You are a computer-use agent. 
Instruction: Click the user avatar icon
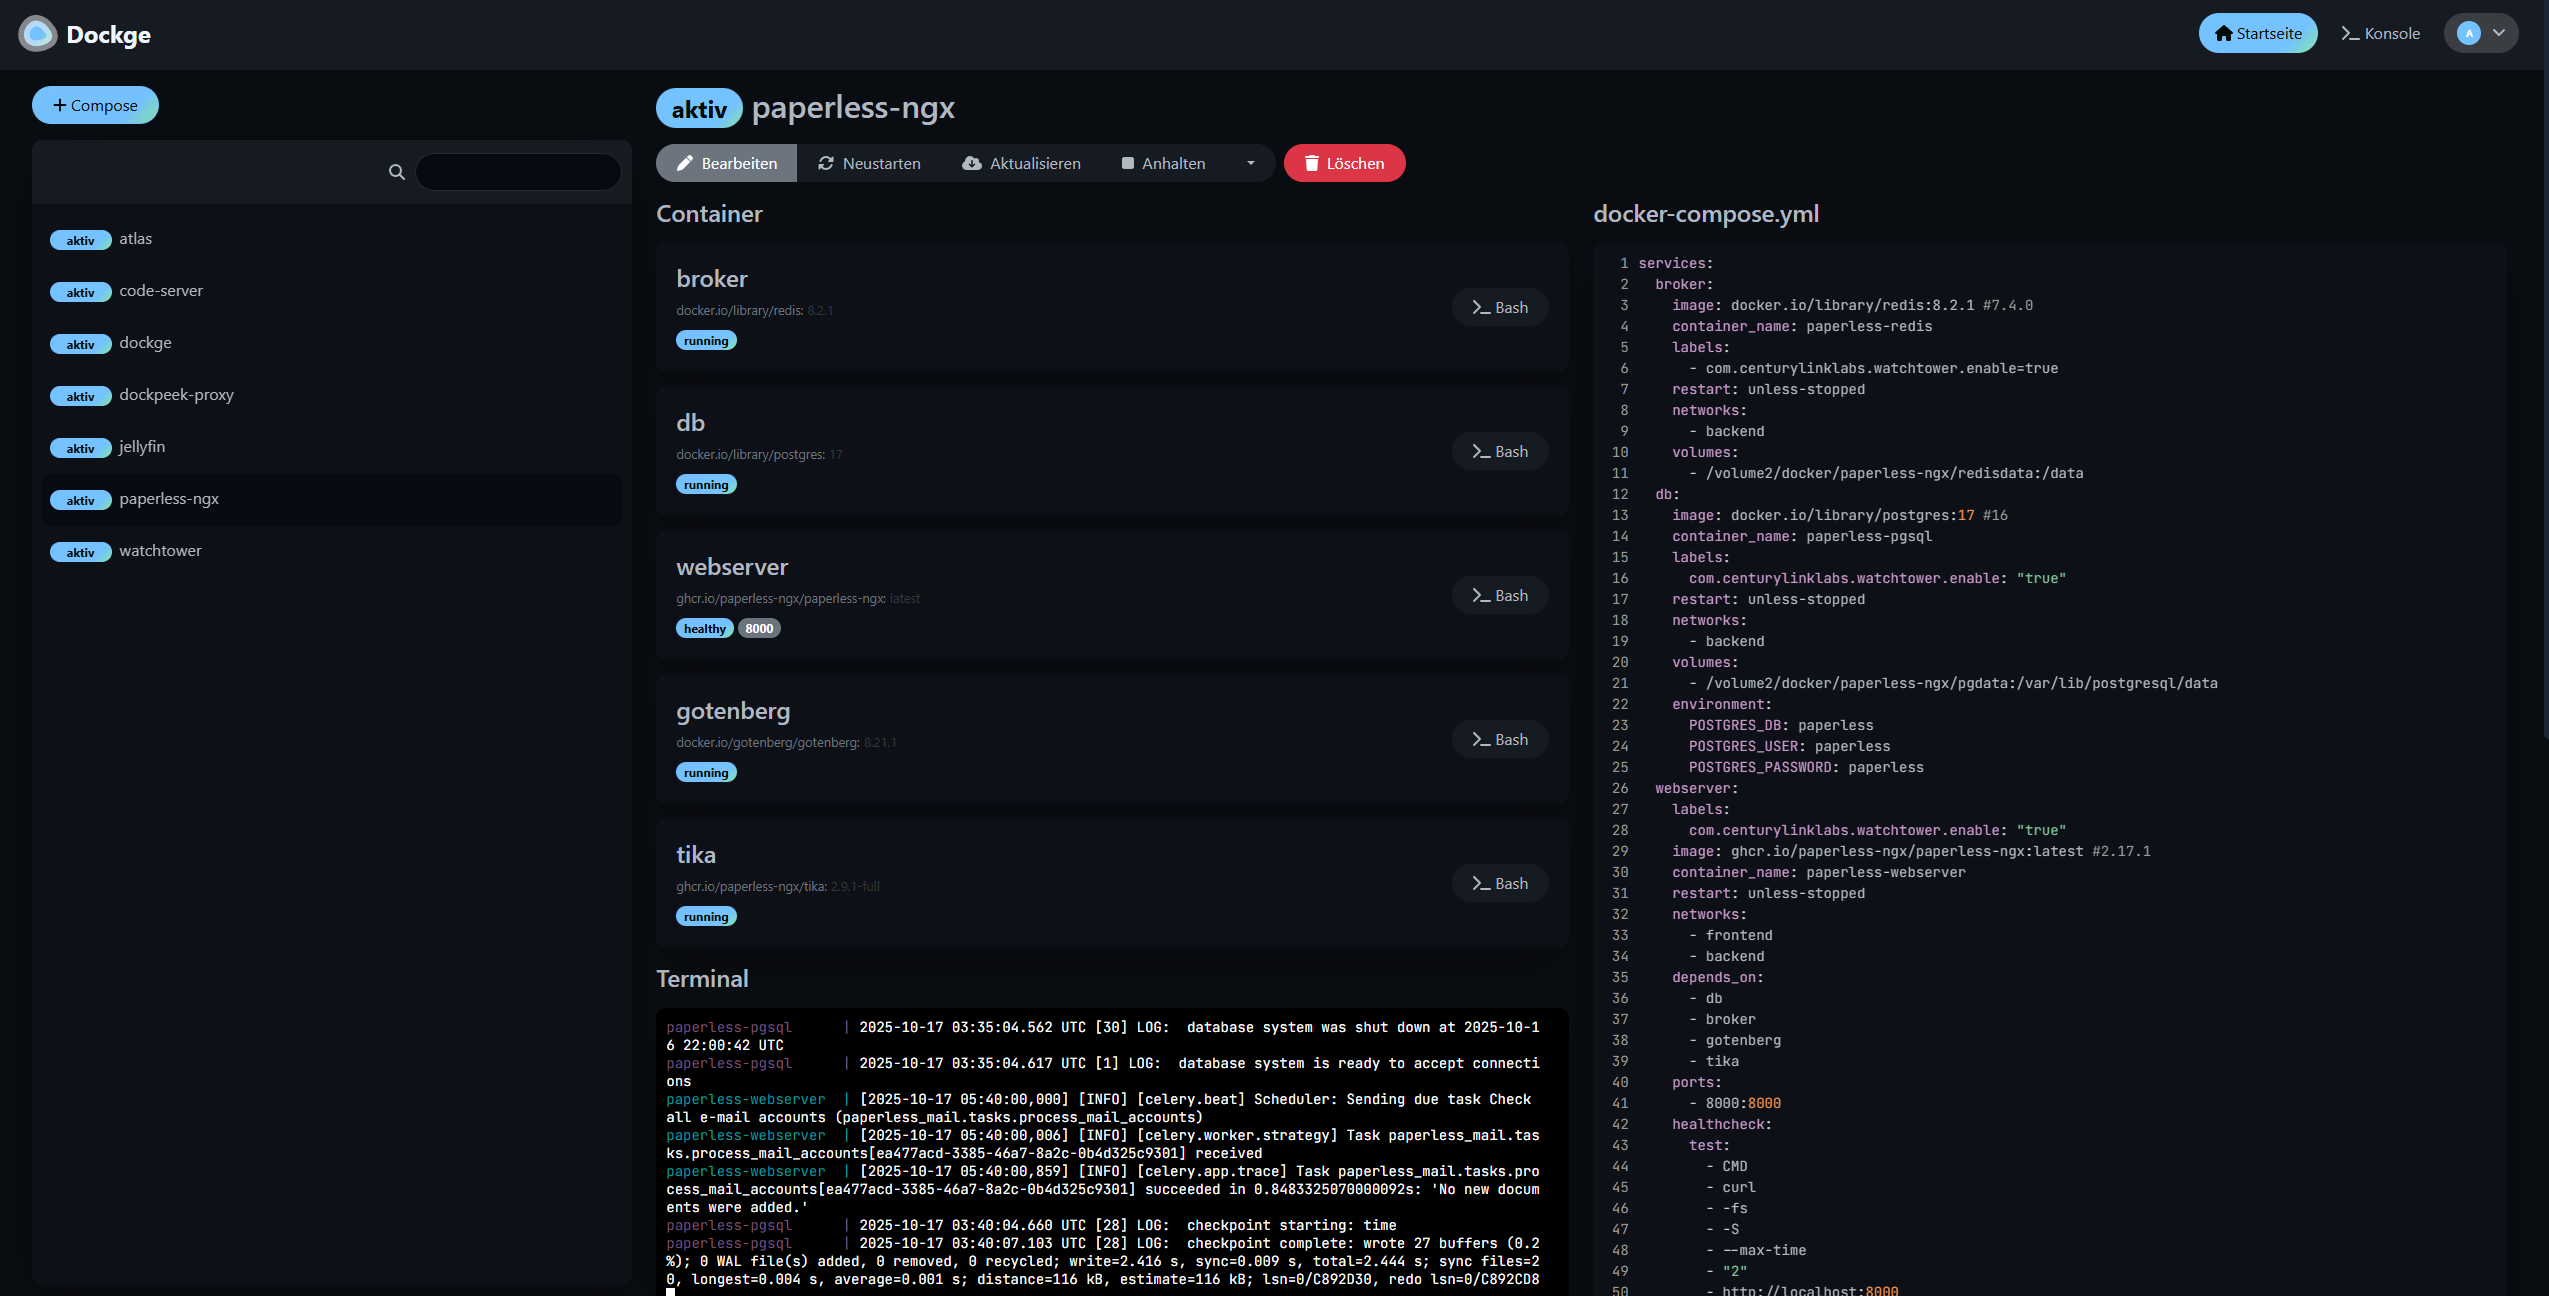click(2468, 34)
